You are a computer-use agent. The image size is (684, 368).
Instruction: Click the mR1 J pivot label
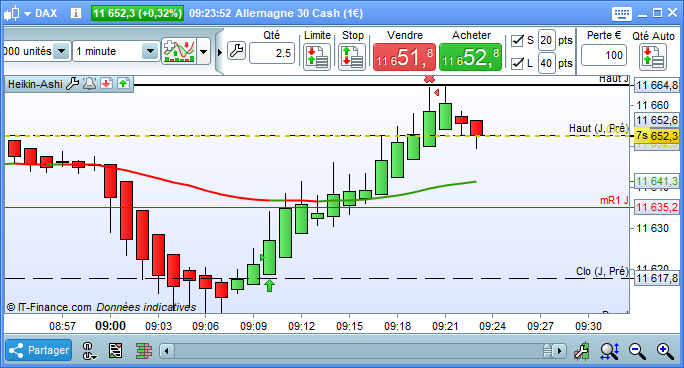[x=614, y=200]
